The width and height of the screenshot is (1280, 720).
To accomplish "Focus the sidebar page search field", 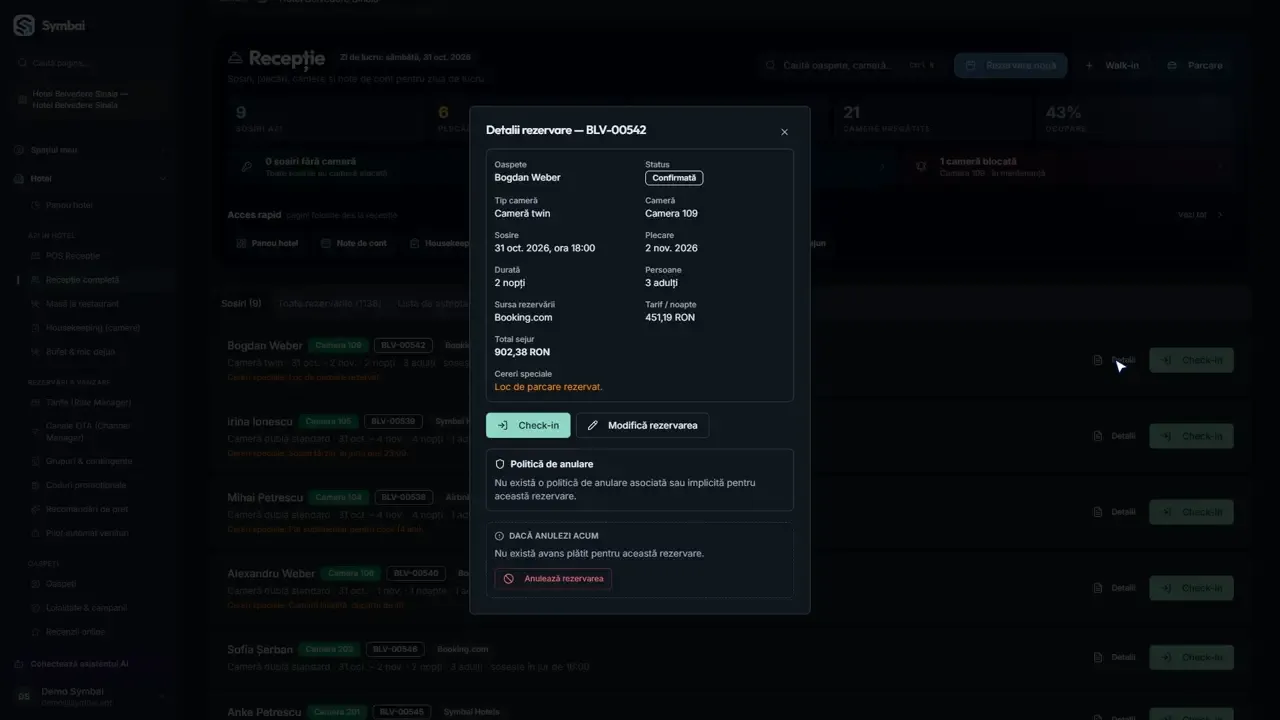I will point(90,63).
